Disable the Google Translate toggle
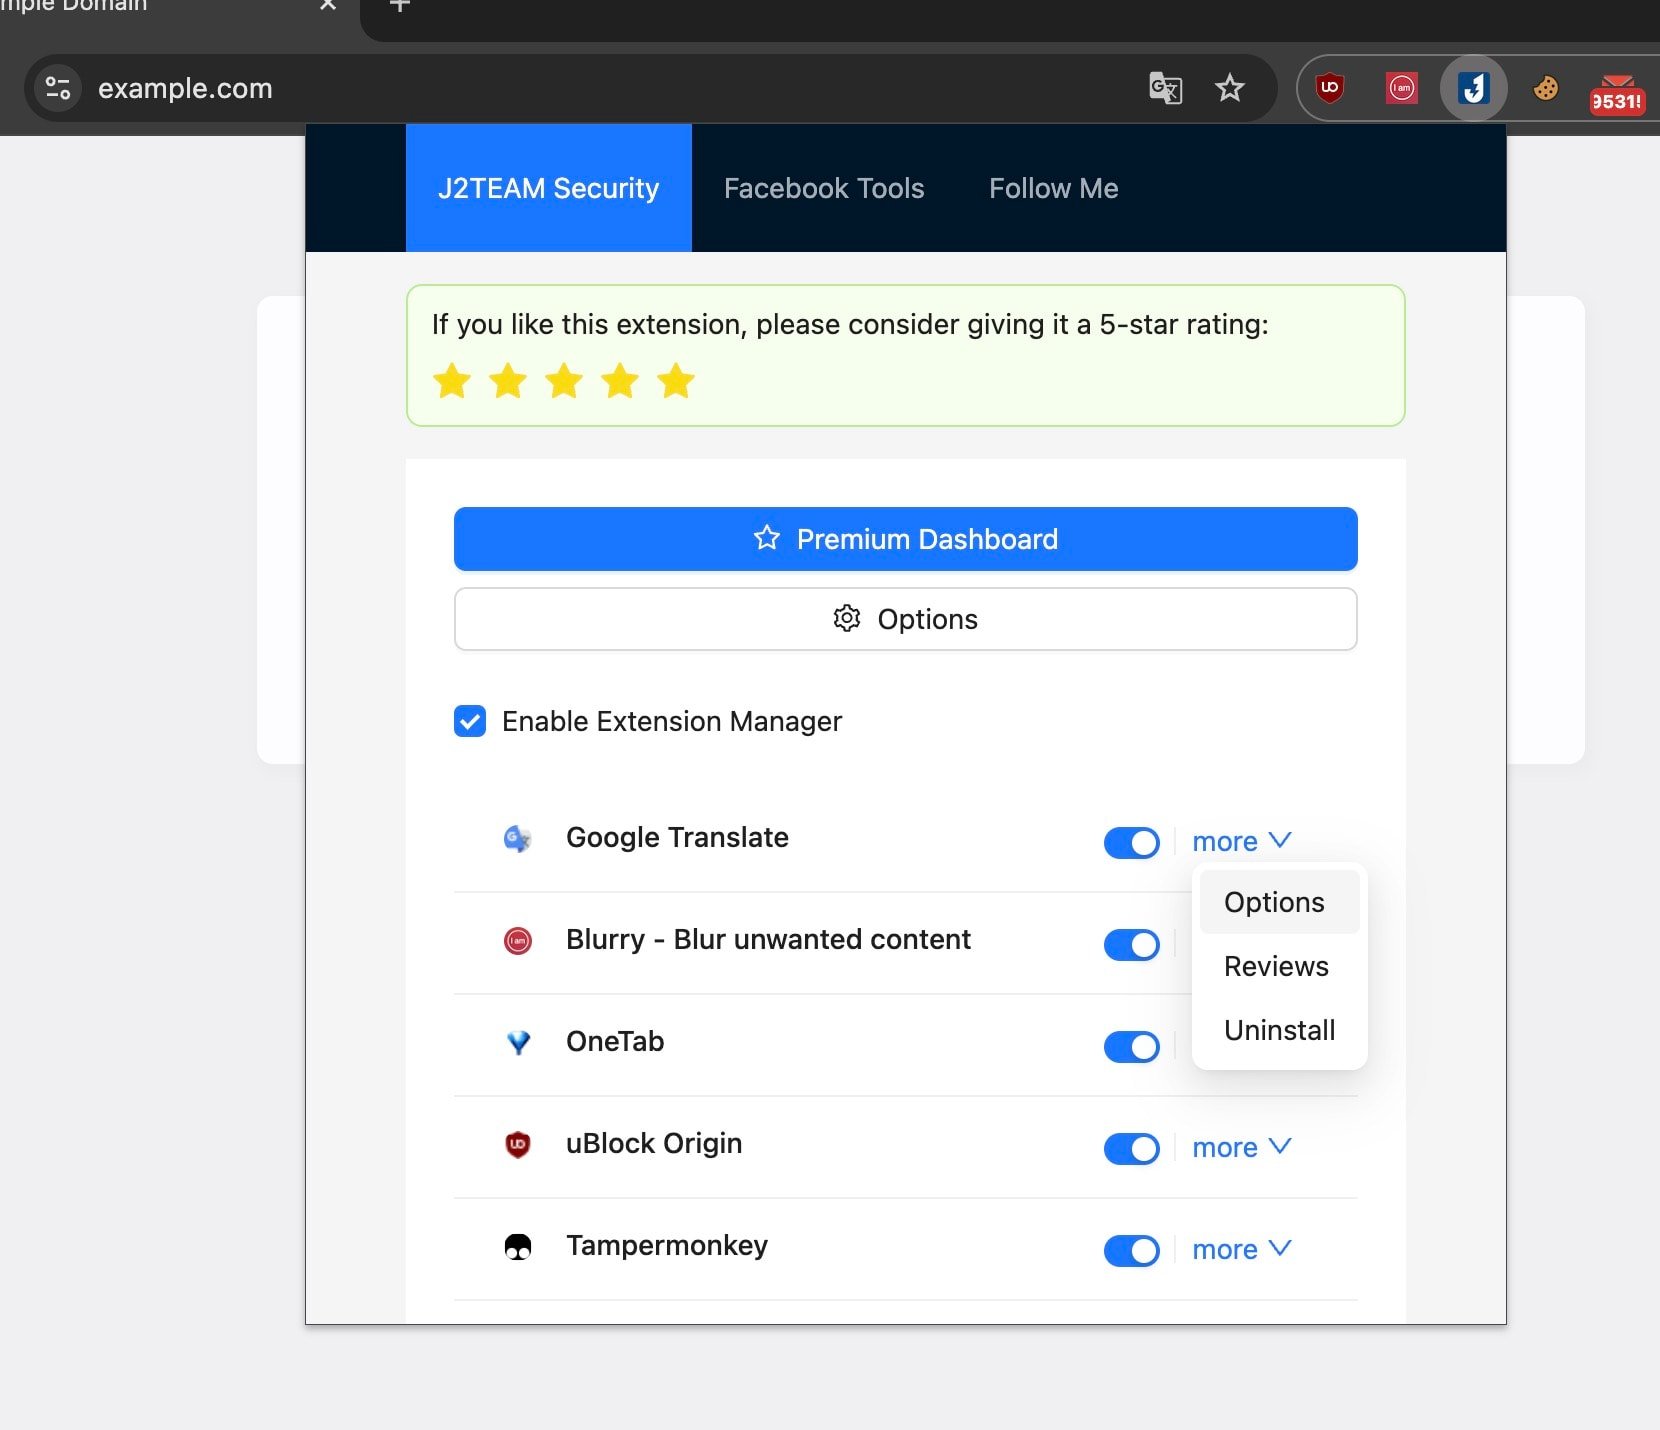Viewport: 1660px width, 1430px height. click(x=1131, y=842)
